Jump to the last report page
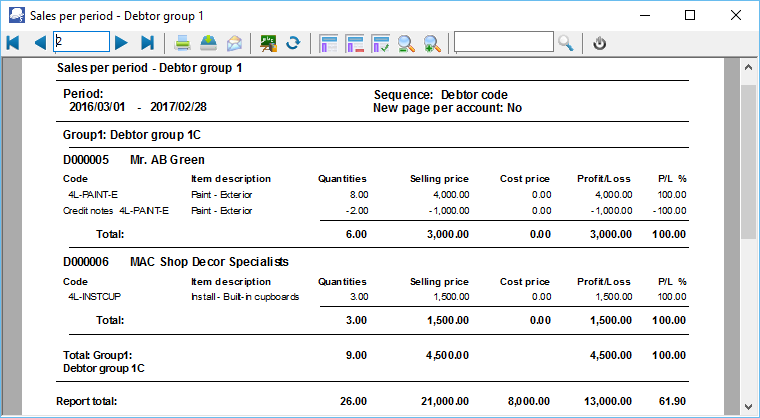Image resolution: width=760 pixels, height=418 pixels. [x=147, y=43]
